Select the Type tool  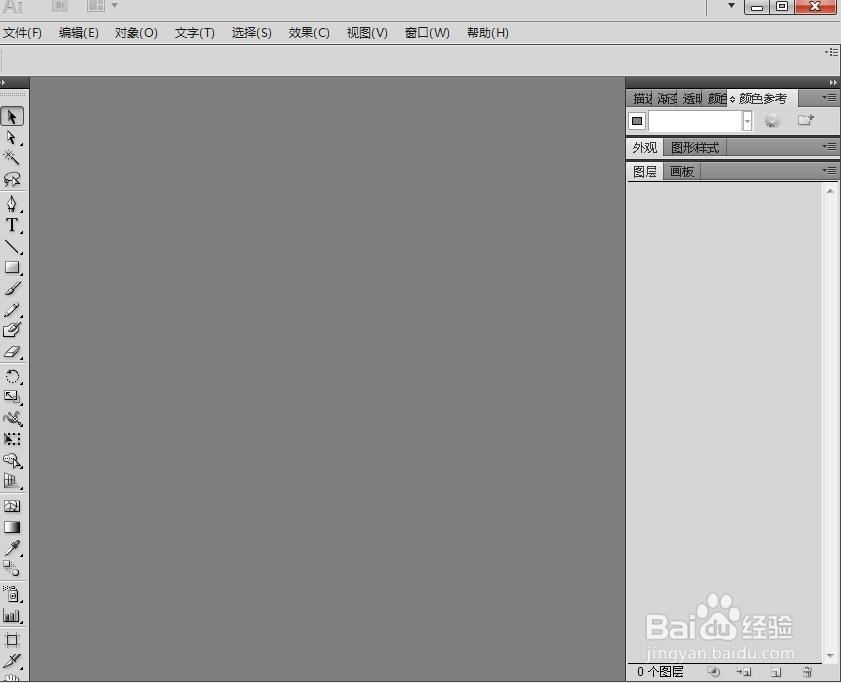pyautogui.click(x=12, y=225)
